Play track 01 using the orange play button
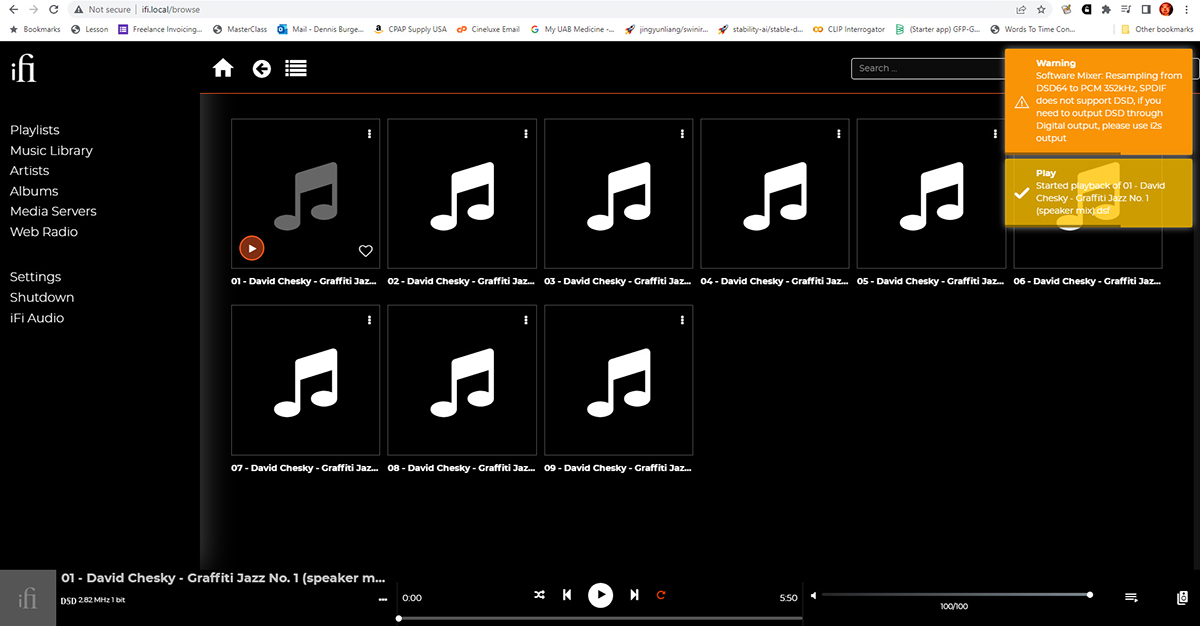This screenshot has width=1200, height=626. [252, 248]
